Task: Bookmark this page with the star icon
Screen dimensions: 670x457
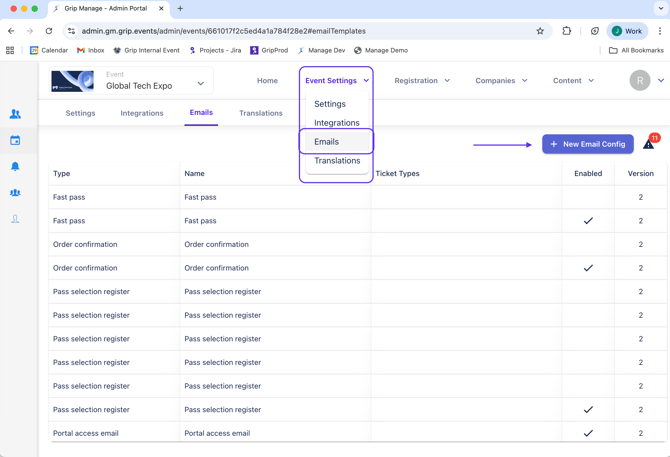Action: pyautogui.click(x=540, y=31)
